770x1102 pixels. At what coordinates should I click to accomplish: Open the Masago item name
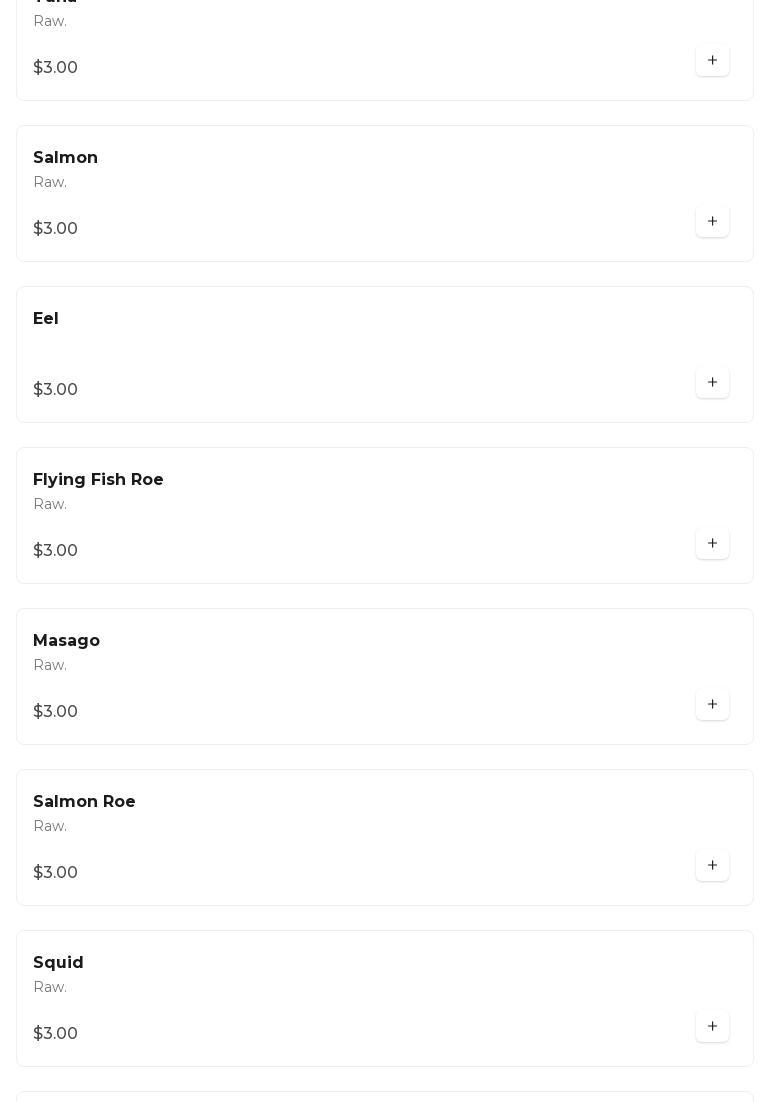[x=67, y=641]
